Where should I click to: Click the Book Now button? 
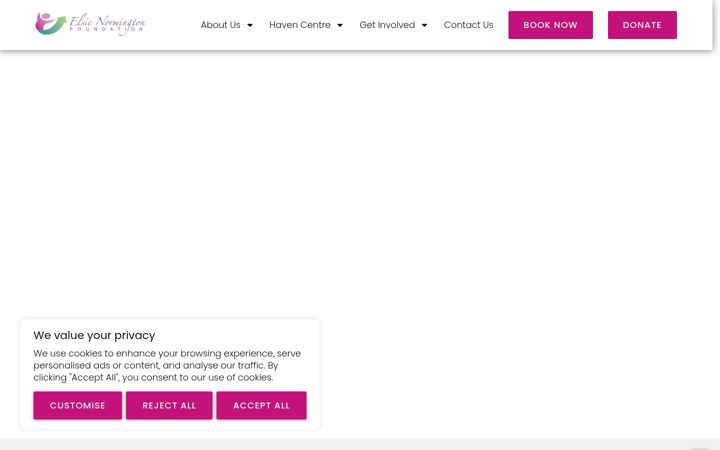550,25
